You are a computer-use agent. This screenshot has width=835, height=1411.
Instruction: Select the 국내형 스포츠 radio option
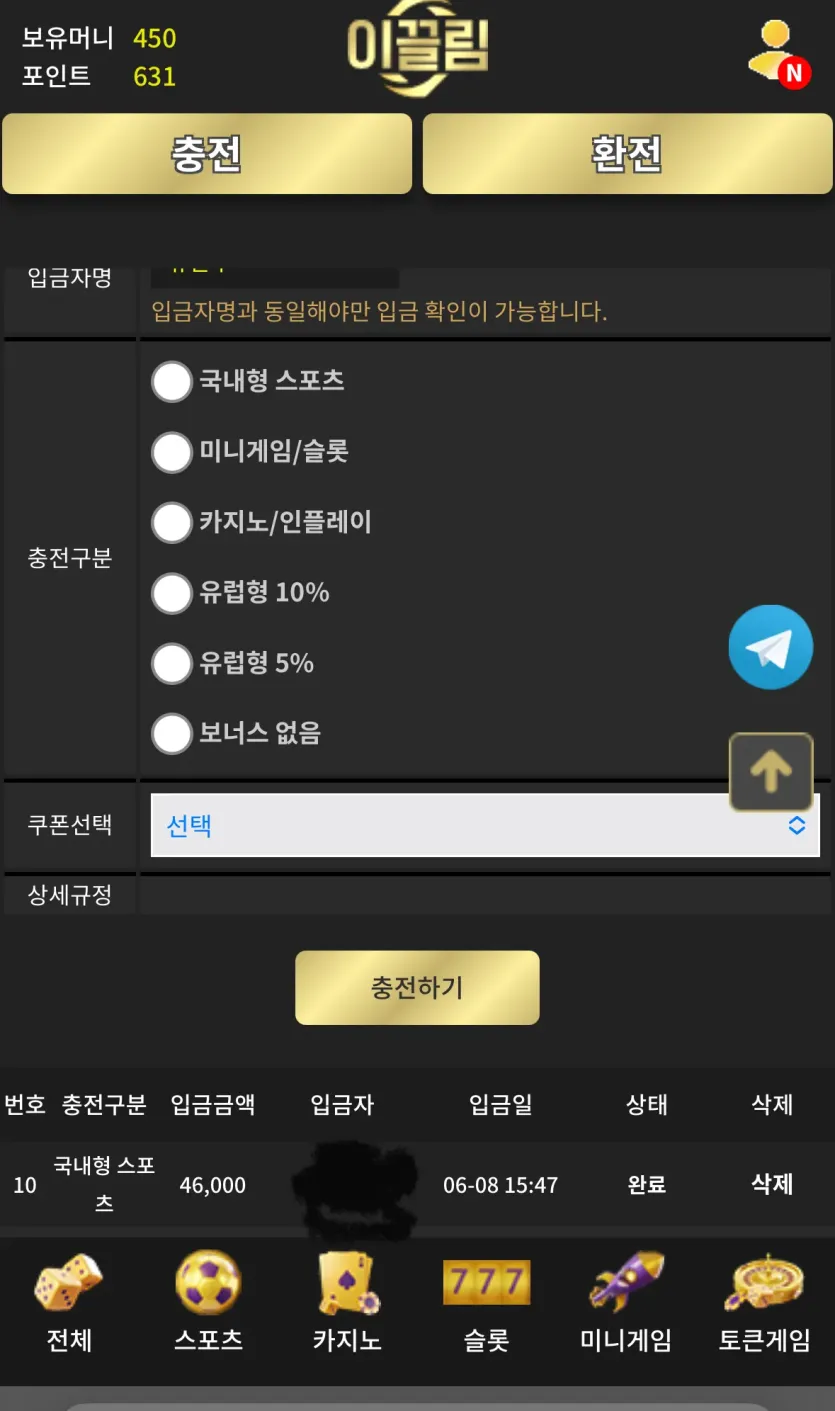coord(171,381)
